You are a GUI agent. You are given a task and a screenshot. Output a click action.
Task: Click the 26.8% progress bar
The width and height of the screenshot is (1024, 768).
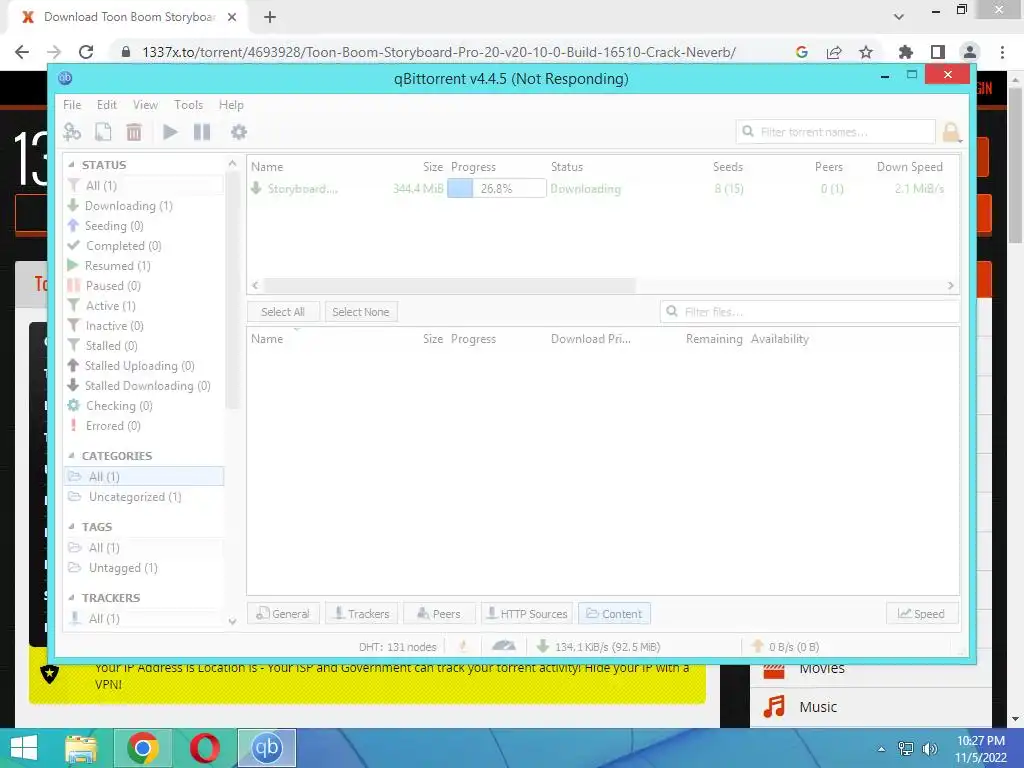pos(496,189)
